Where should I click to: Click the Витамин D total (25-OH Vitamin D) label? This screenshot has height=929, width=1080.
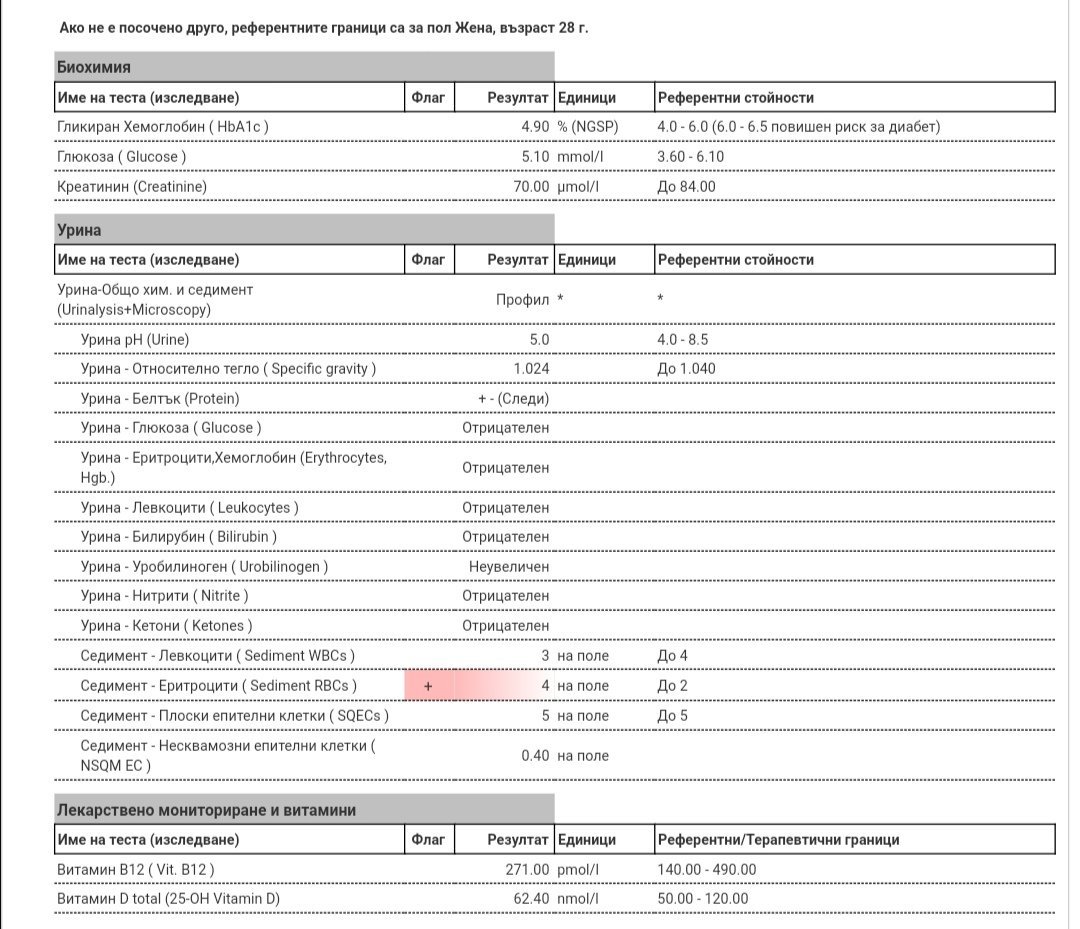[x=168, y=900]
